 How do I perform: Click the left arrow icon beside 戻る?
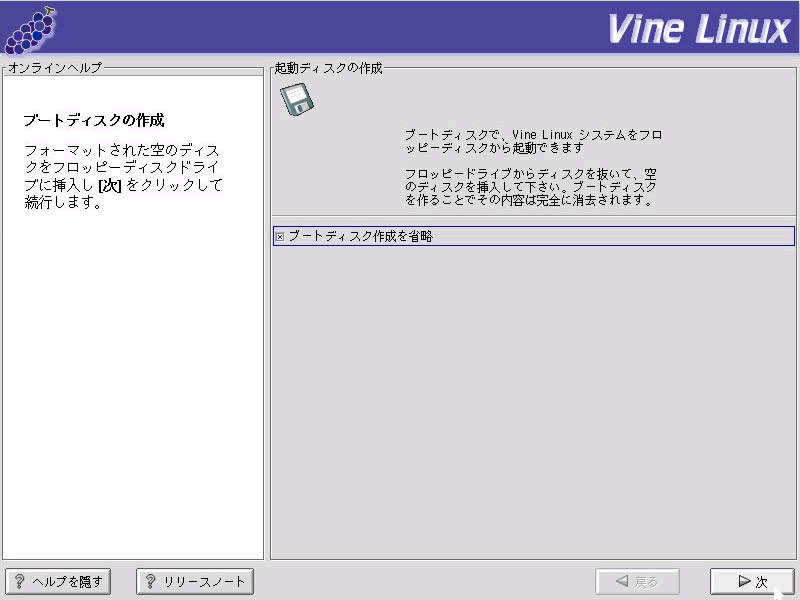(x=622, y=581)
